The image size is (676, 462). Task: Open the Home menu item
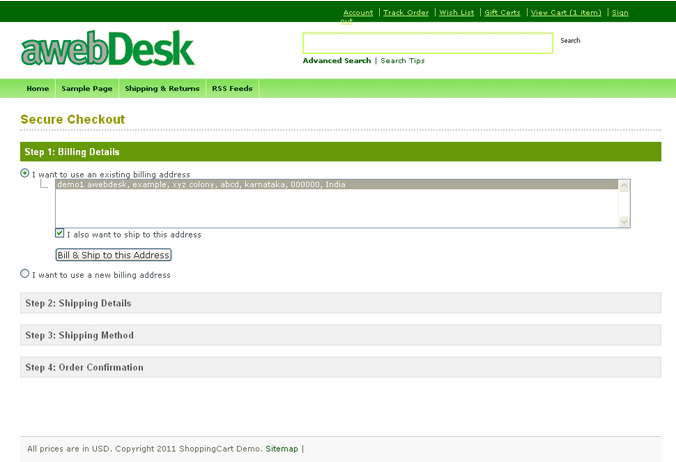(x=38, y=89)
